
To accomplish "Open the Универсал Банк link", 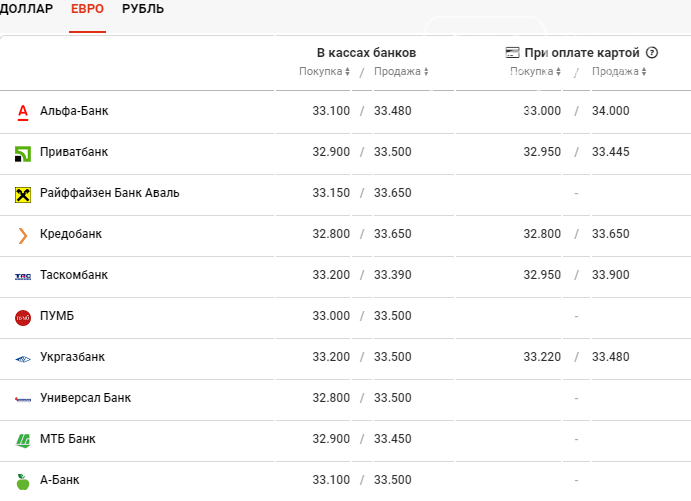I will 85,398.
